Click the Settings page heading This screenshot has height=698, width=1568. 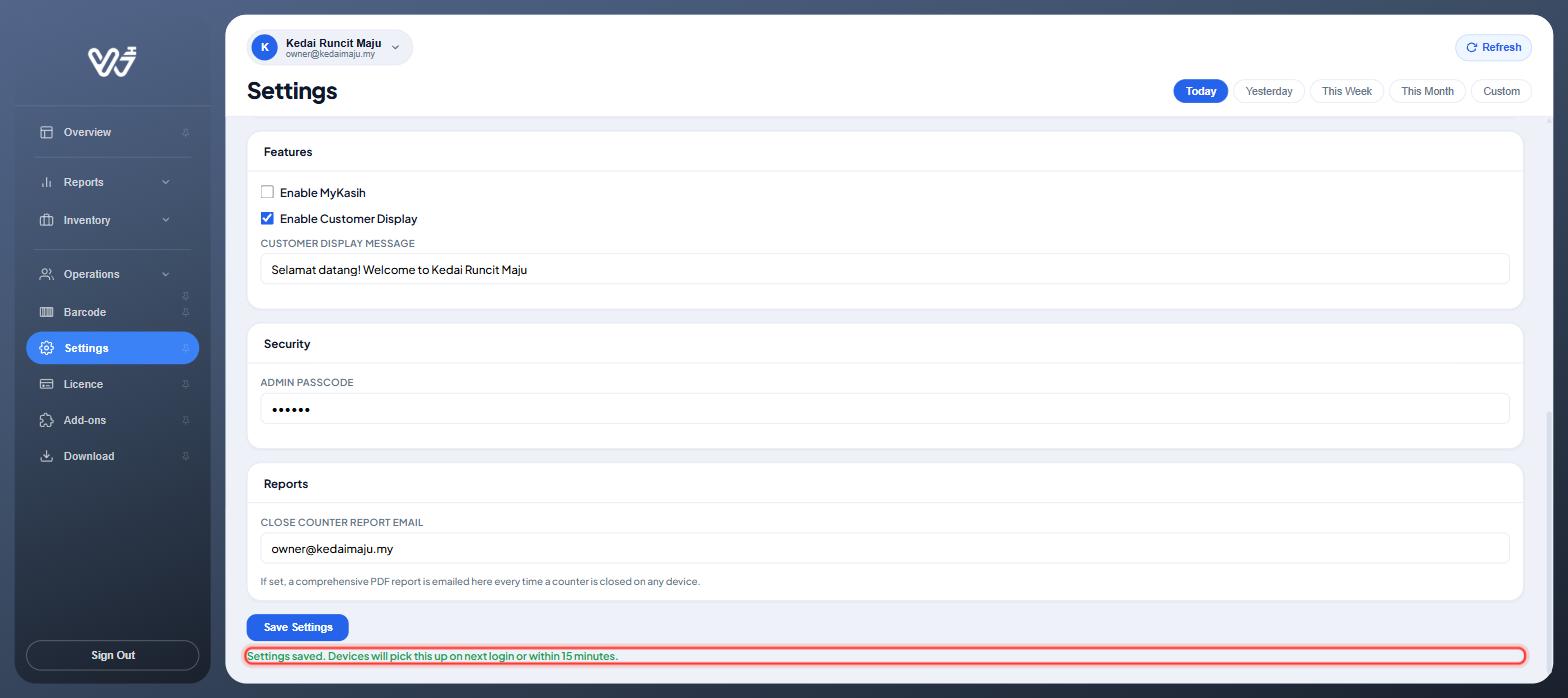(292, 91)
